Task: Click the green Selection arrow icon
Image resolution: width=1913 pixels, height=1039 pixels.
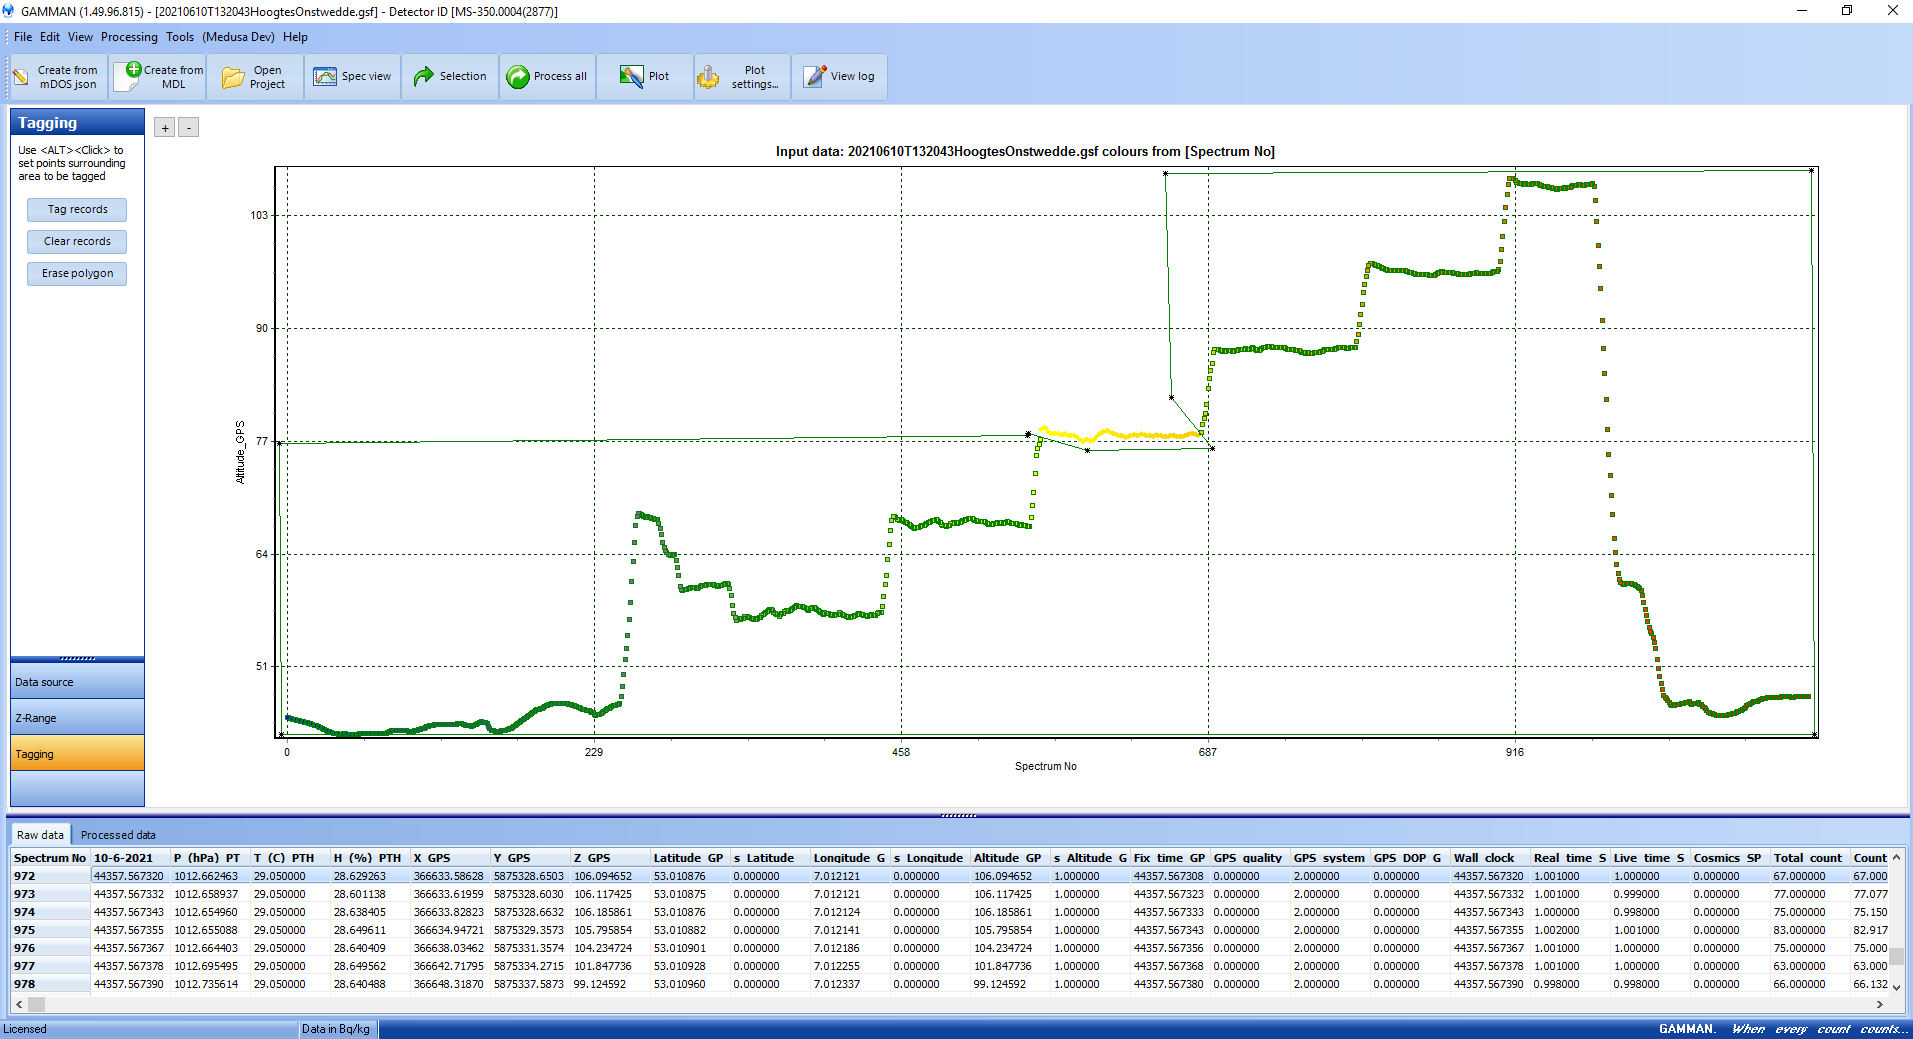Action: click(424, 77)
